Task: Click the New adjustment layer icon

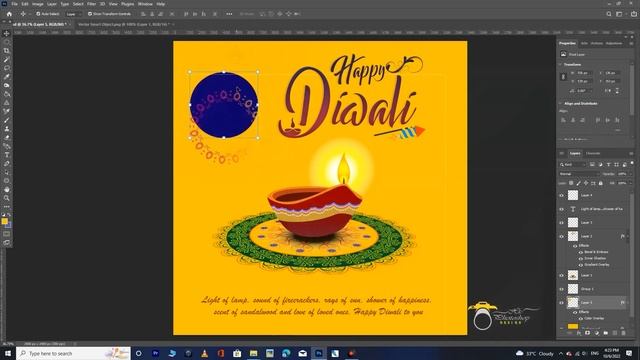Action: coord(596,333)
